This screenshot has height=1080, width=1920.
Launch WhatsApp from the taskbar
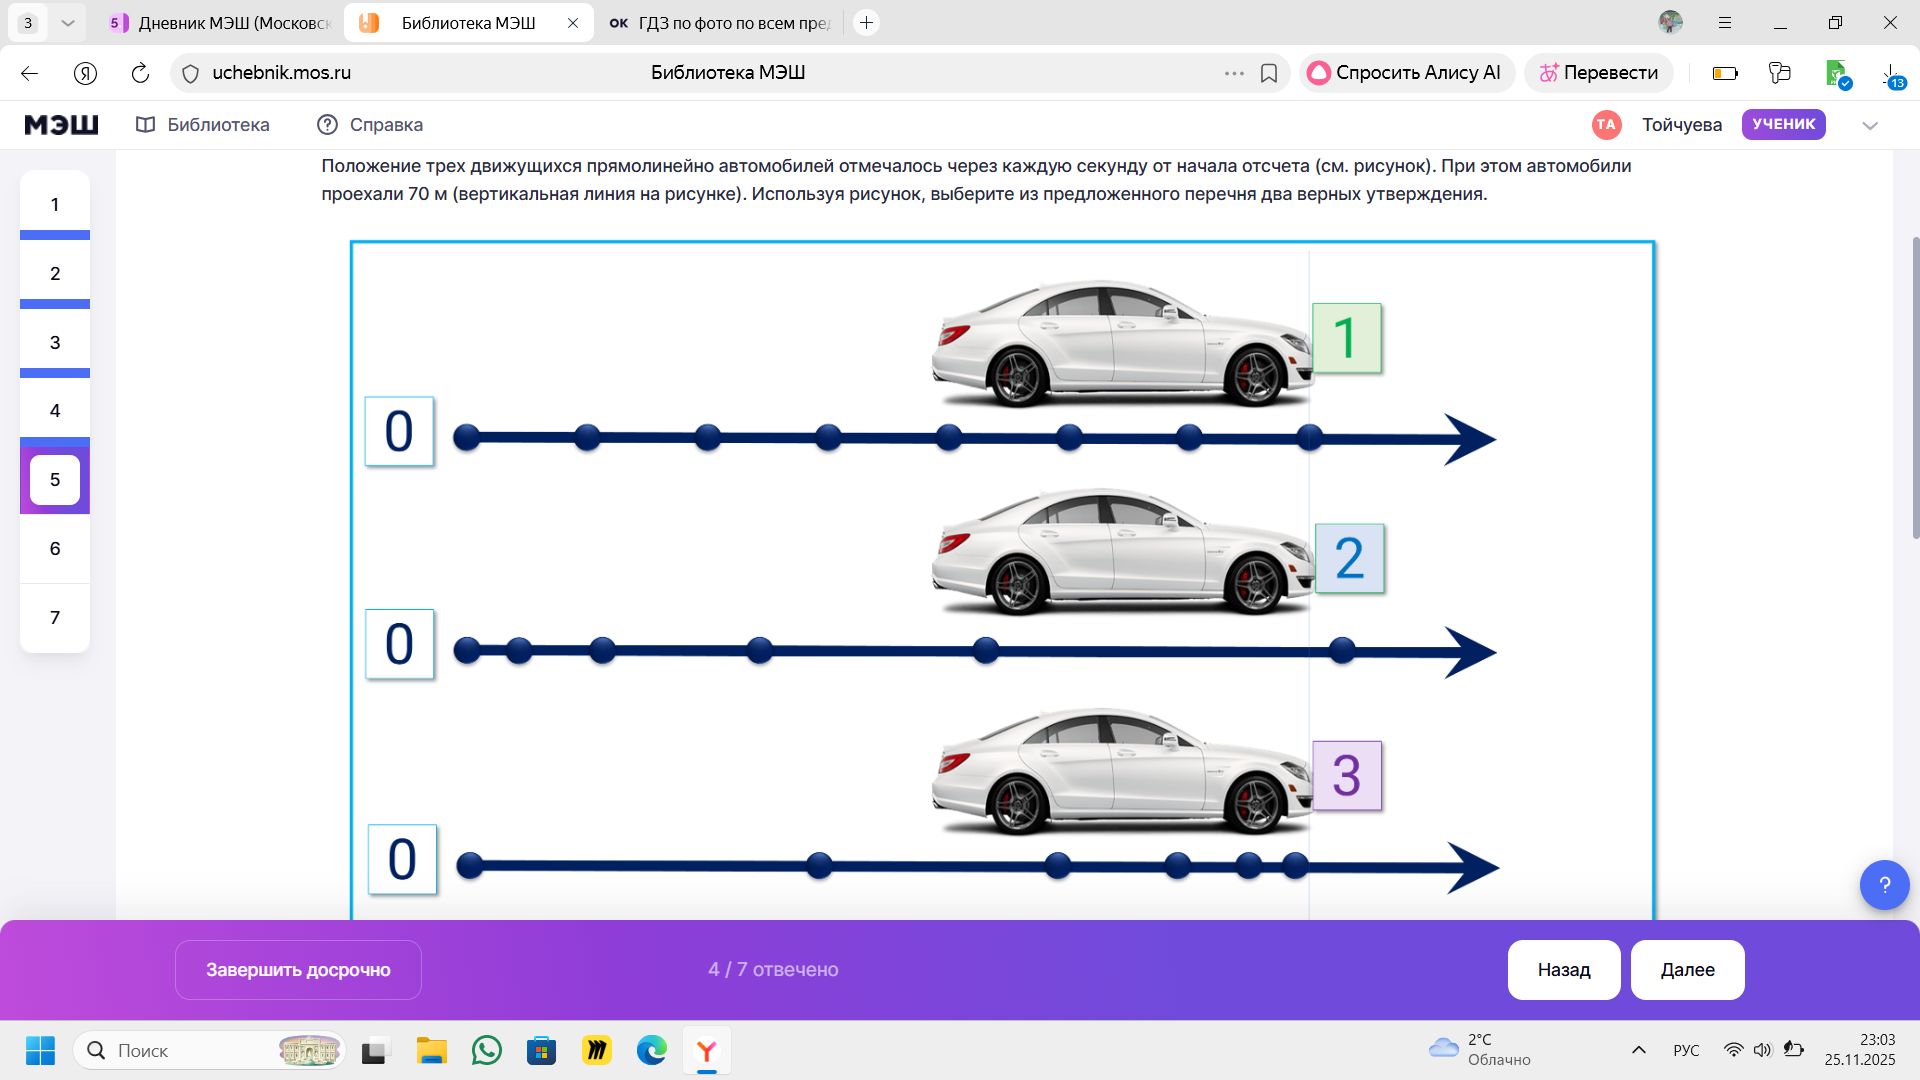pyautogui.click(x=487, y=1050)
